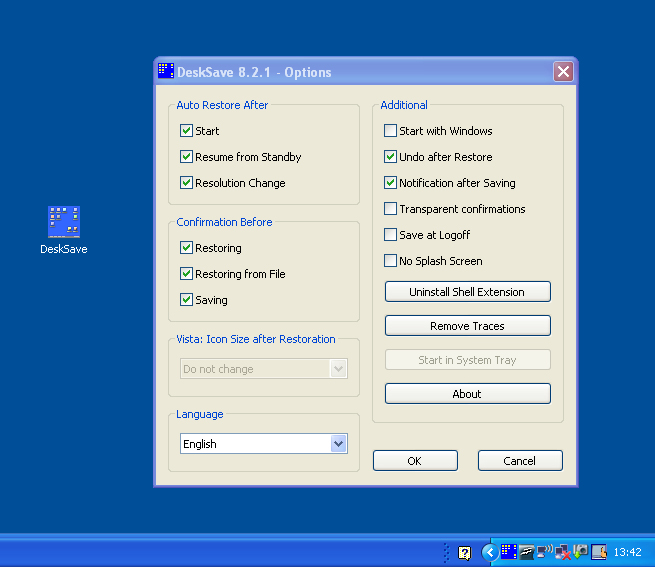Viewport: 655px width, 567px height.
Task: Click the Uninstall Shell Extension button
Action: coord(467,292)
